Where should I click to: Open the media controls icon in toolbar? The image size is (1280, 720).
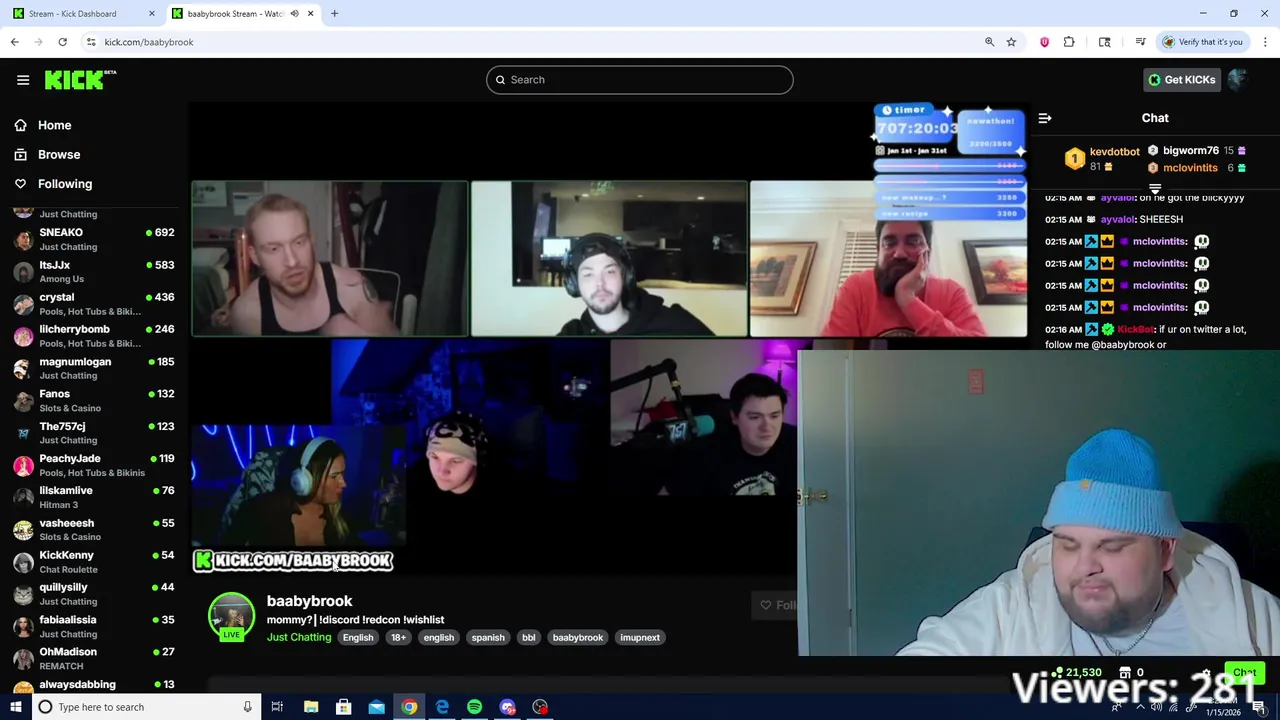(1140, 42)
